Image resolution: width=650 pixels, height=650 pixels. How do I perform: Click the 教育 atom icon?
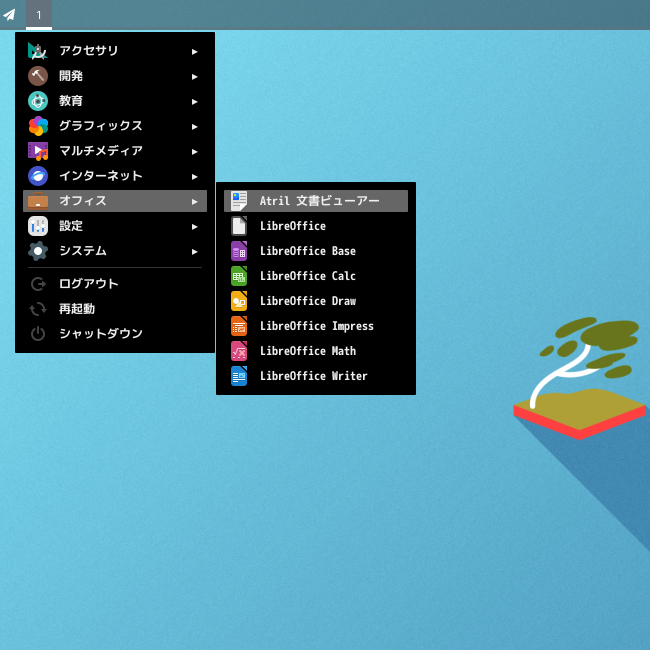tap(38, 101)
